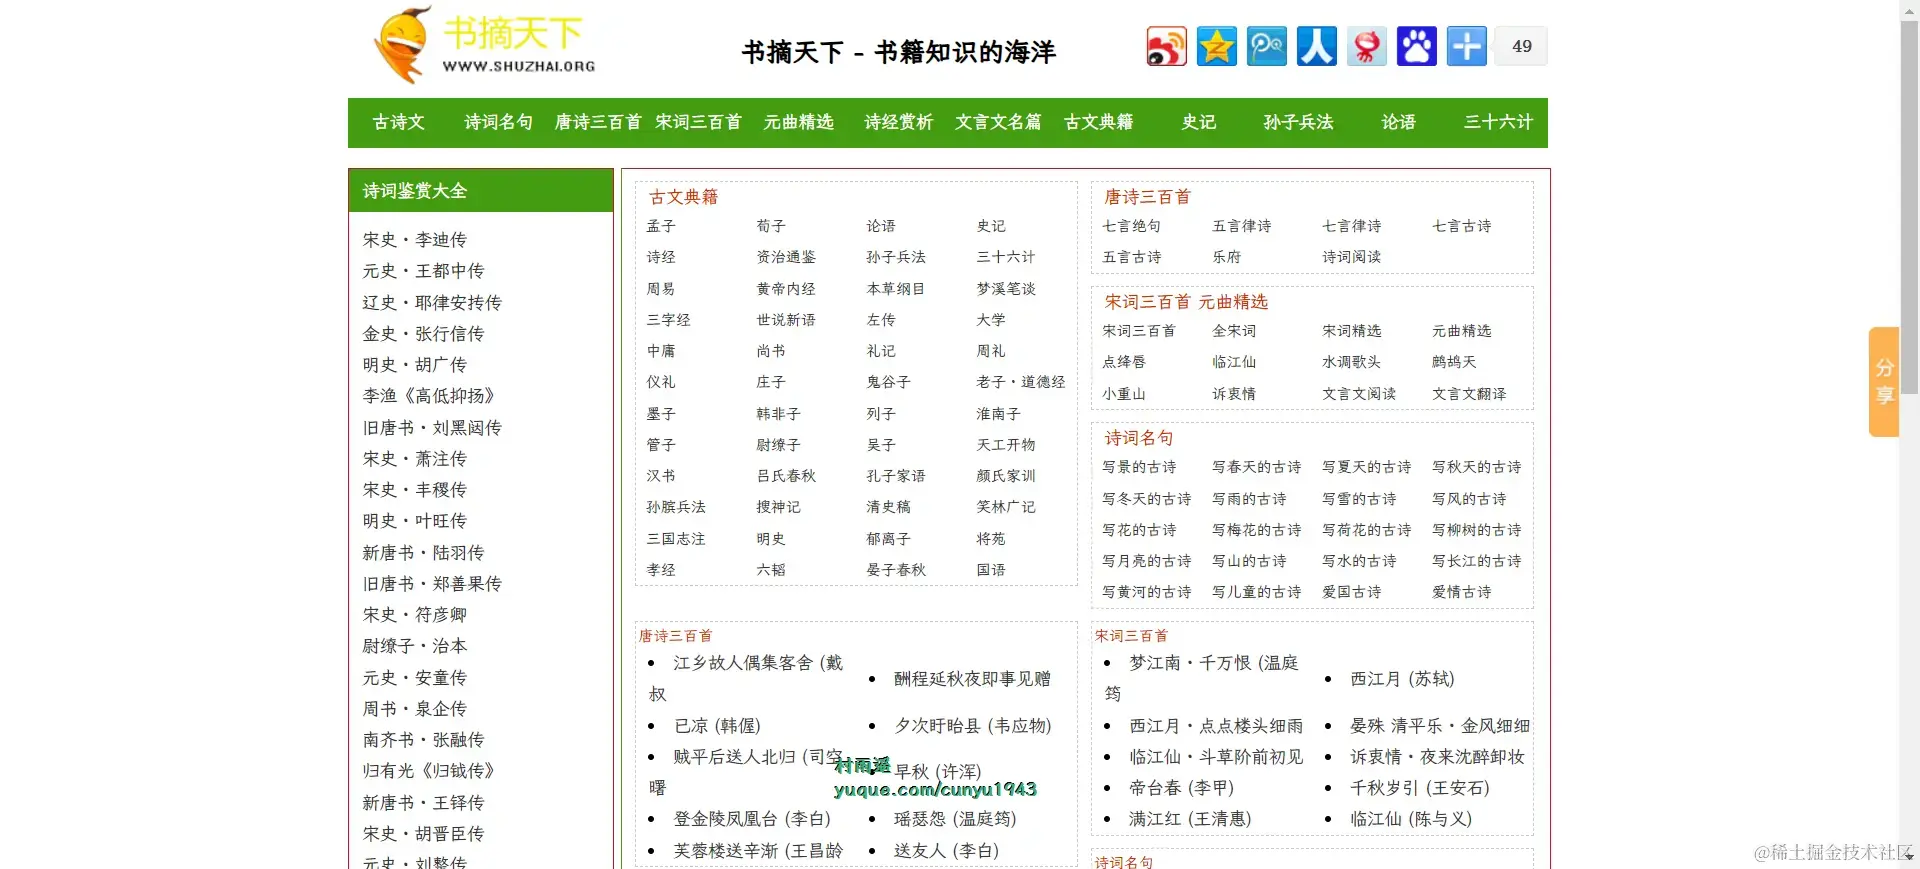Screen dimensions: 1920x869
Task: Click the yellow star Qzone share icon
Action: (1216, 46)
